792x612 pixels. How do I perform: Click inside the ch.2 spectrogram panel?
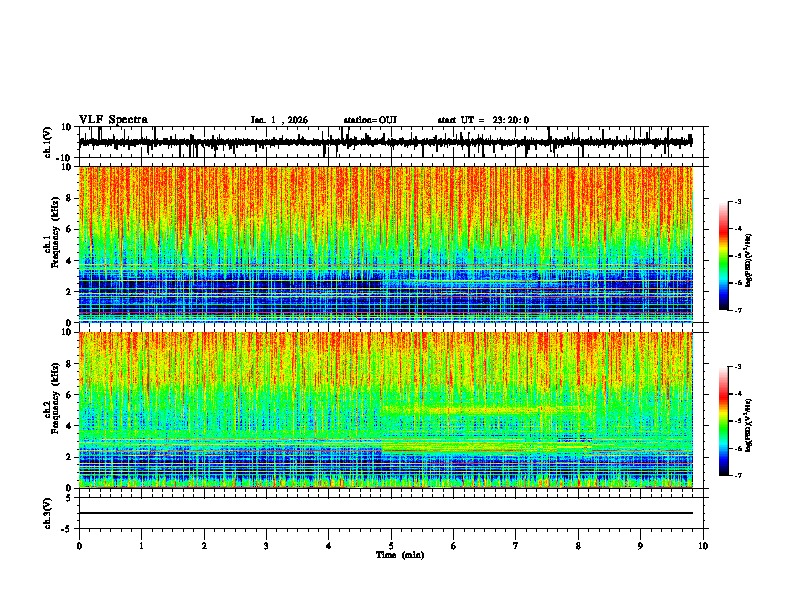tap(386, 410)
